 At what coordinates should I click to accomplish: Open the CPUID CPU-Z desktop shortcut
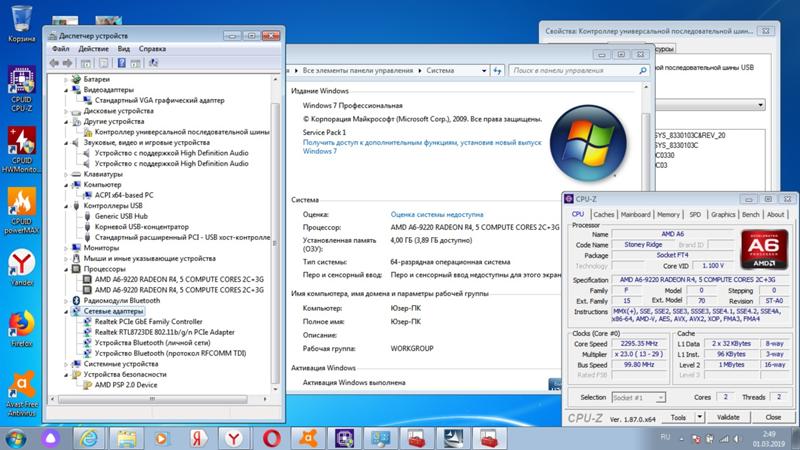21,89
